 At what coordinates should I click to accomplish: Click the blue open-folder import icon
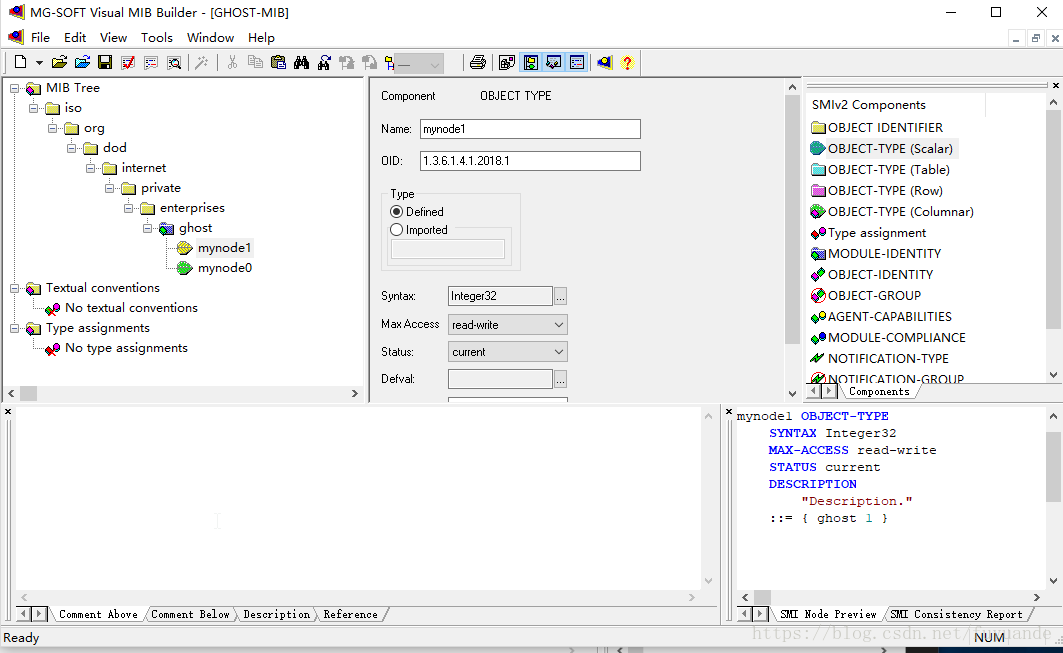pyautogui.click(x=82, y=62)
